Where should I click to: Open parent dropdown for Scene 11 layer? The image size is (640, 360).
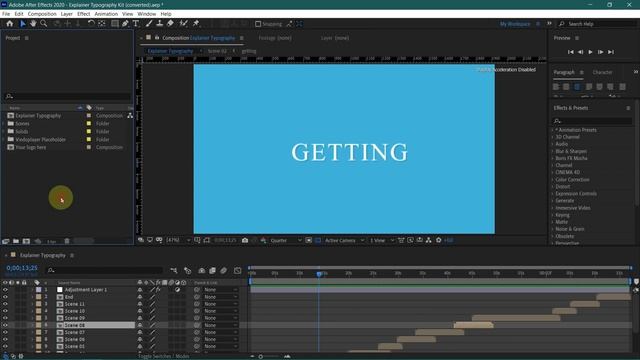click(x=220, y=304)
